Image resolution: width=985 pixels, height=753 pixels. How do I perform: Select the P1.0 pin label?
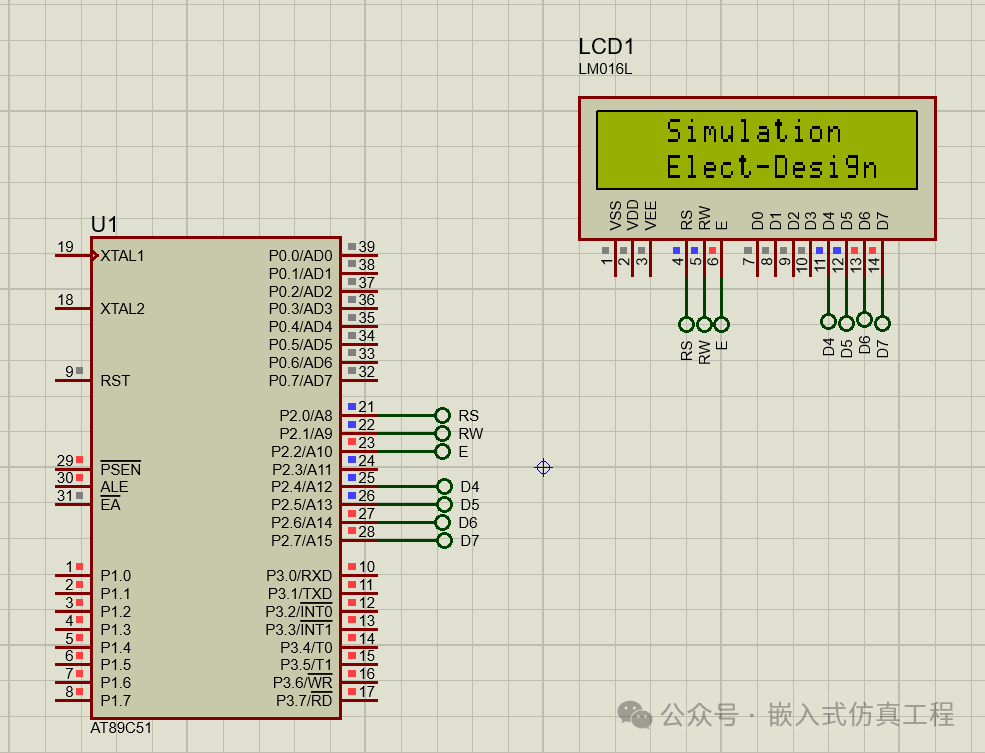(116, 576)
